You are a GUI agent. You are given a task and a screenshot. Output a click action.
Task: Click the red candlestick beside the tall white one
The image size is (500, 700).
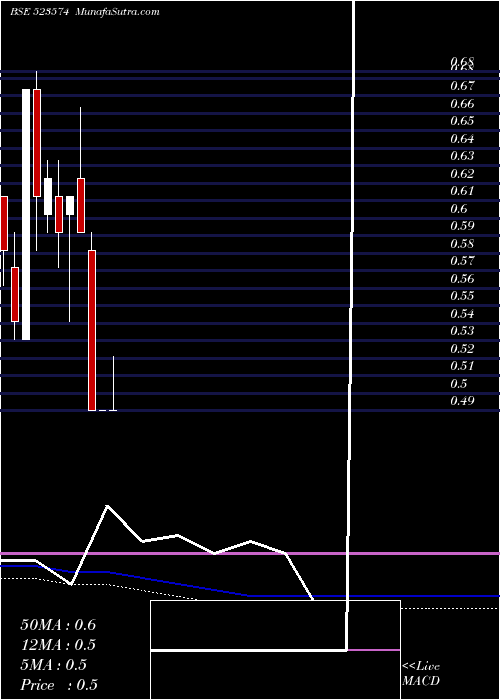pyautogui.click(x=37, y=143)
